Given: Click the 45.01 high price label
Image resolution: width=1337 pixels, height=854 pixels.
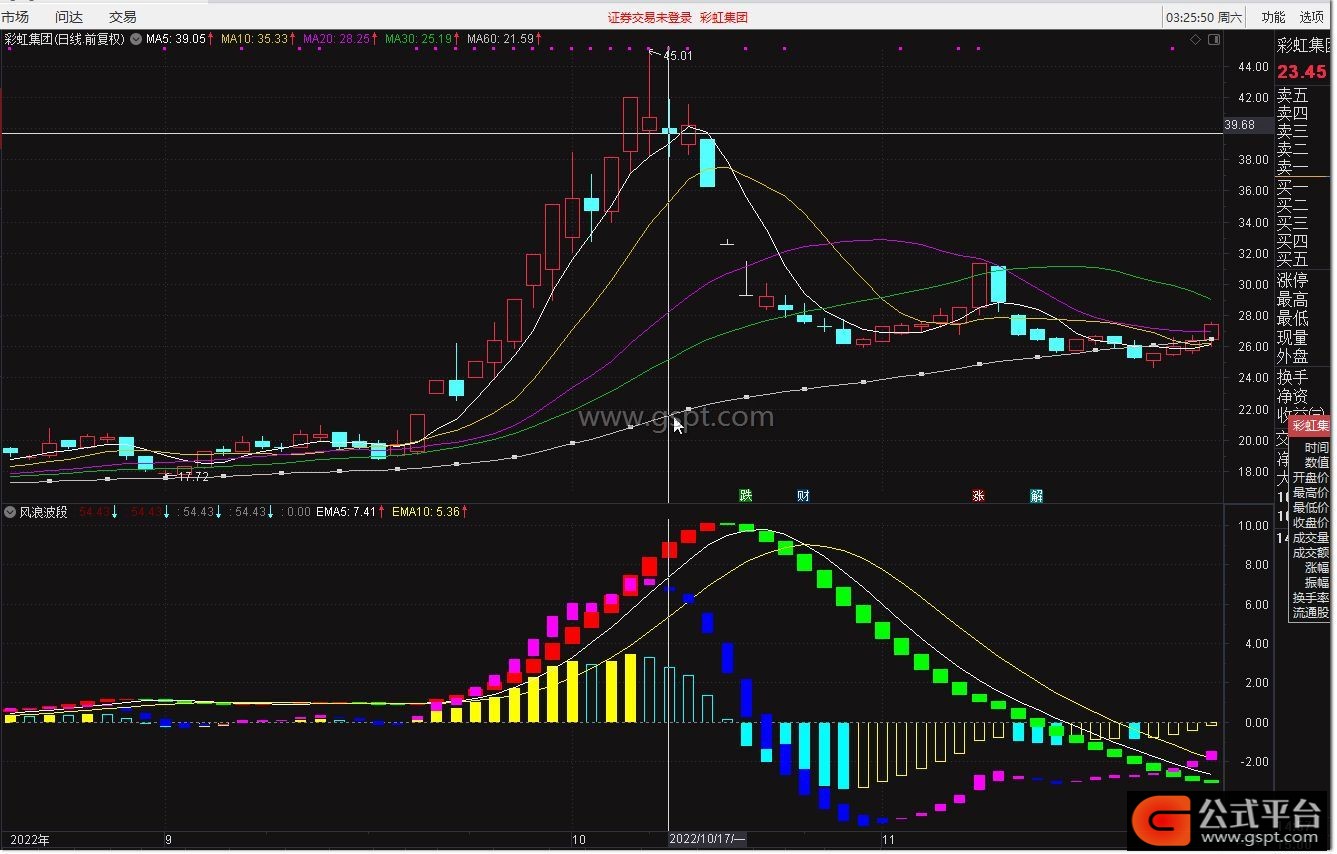Looking at the screenshot, I should tap(678, 56).
